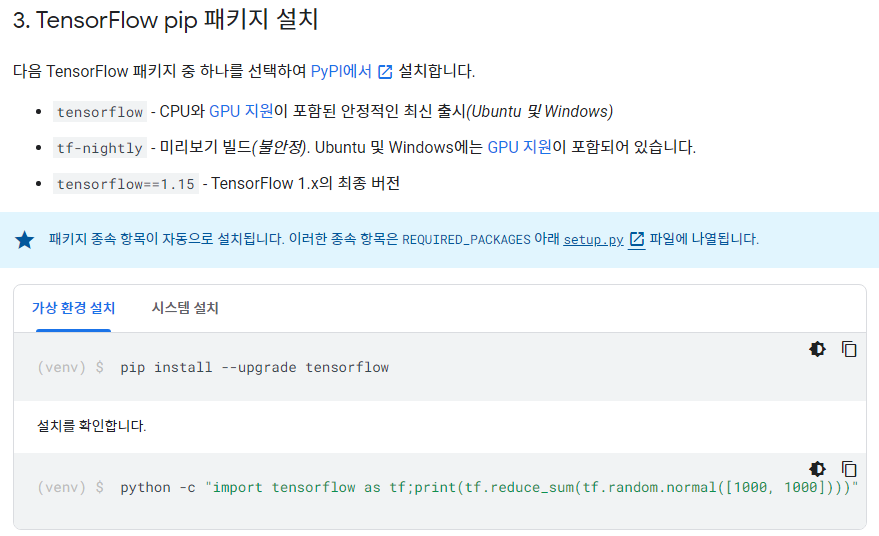Click the 설치를 확인합니다. text
Viewport: 879px width, 536px height.
[91, 426]
